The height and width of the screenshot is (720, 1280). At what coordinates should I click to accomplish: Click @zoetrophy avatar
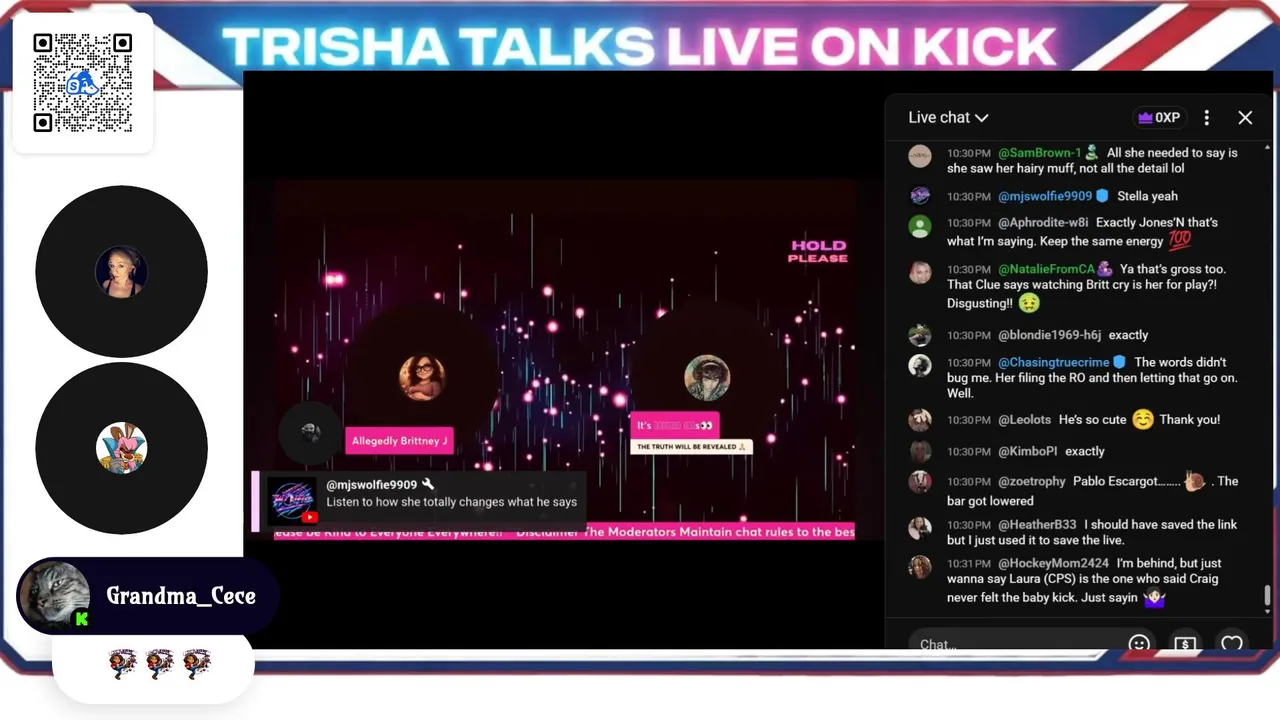click(920, 483)
